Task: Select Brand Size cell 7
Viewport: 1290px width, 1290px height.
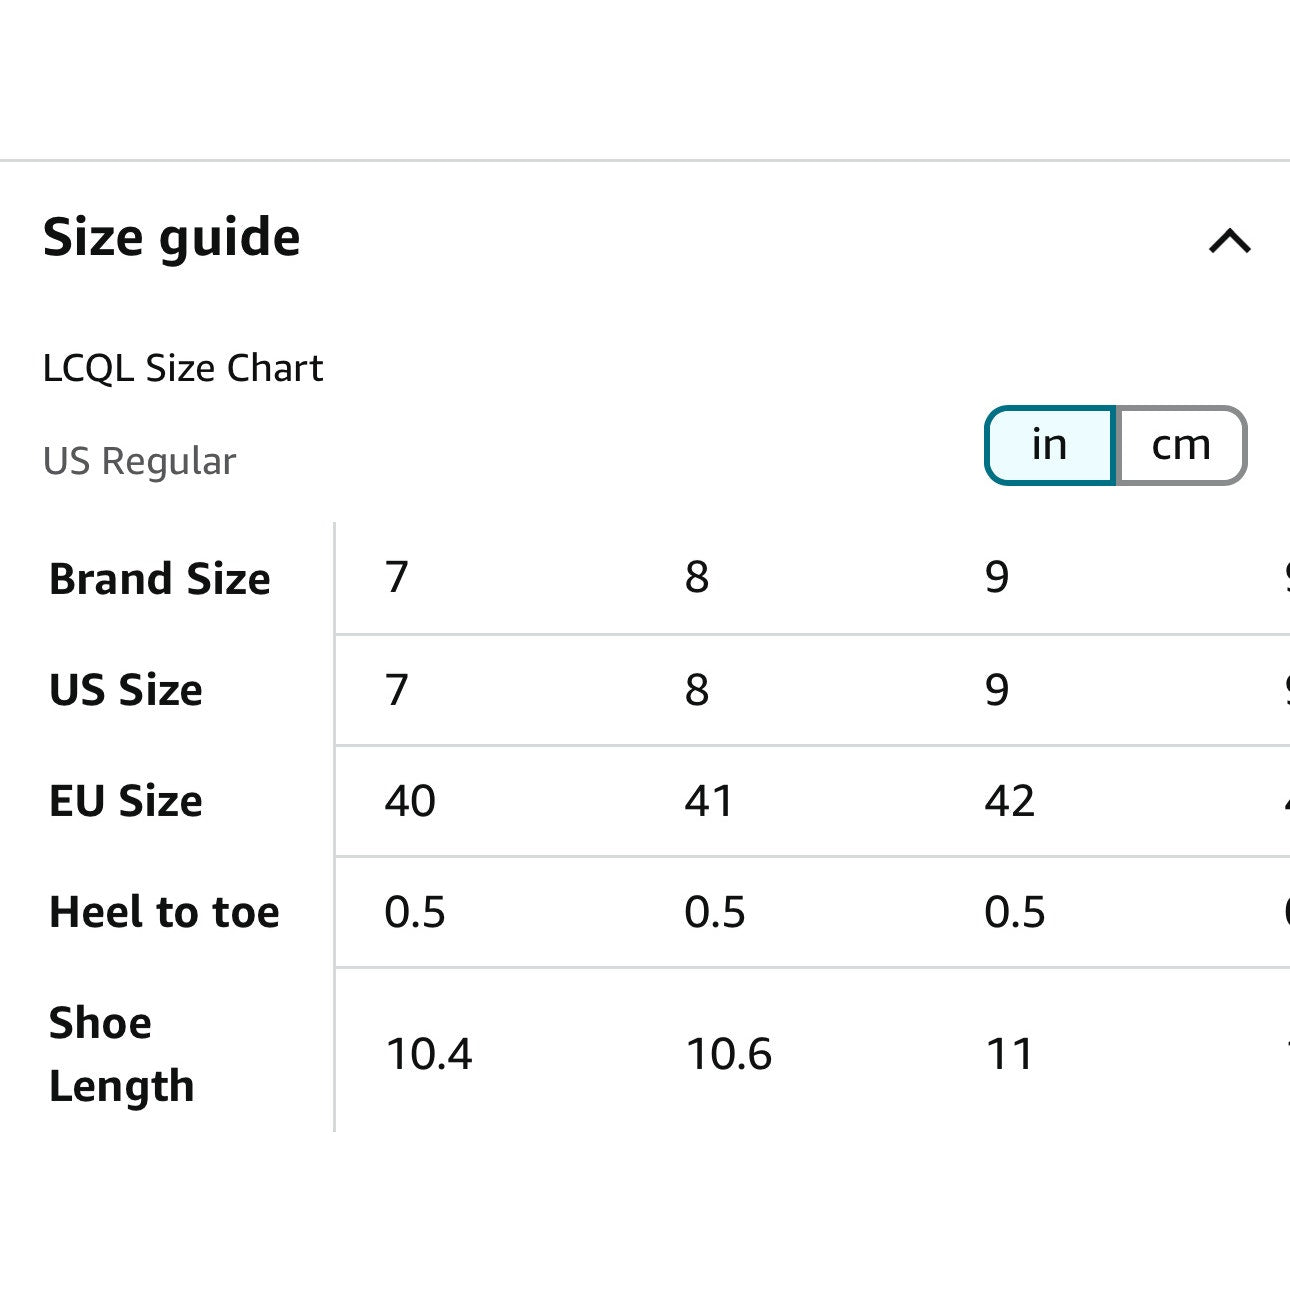Action: (x=397, y=577)
